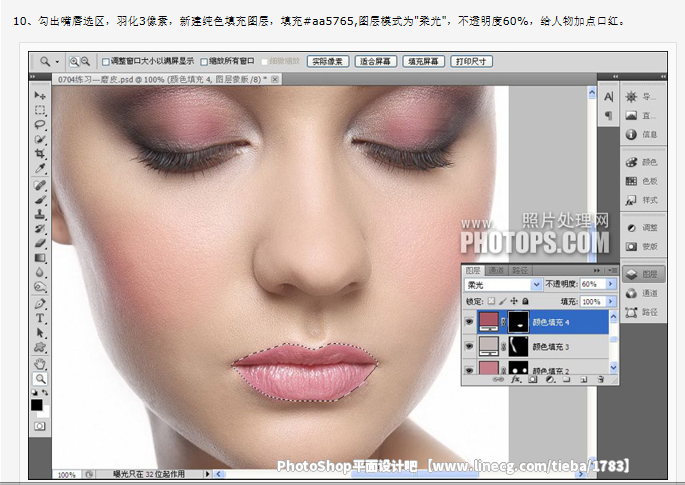685x485 pixels.
Task: Open the 颜色 panel in right dock
Action: [x=641, y=162]
